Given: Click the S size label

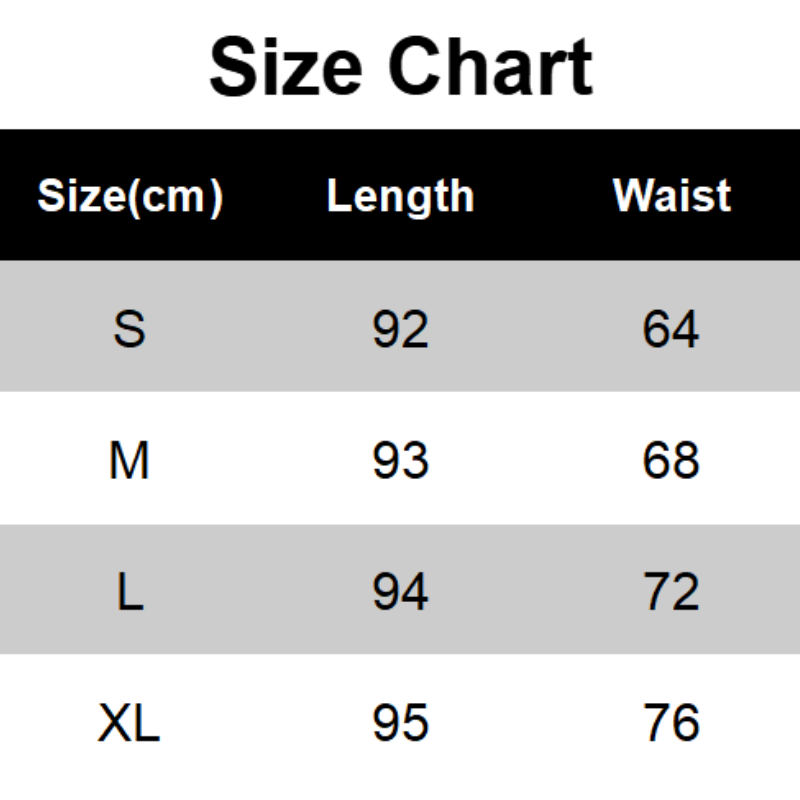Looking at the screenshot, I should point(129,328).
